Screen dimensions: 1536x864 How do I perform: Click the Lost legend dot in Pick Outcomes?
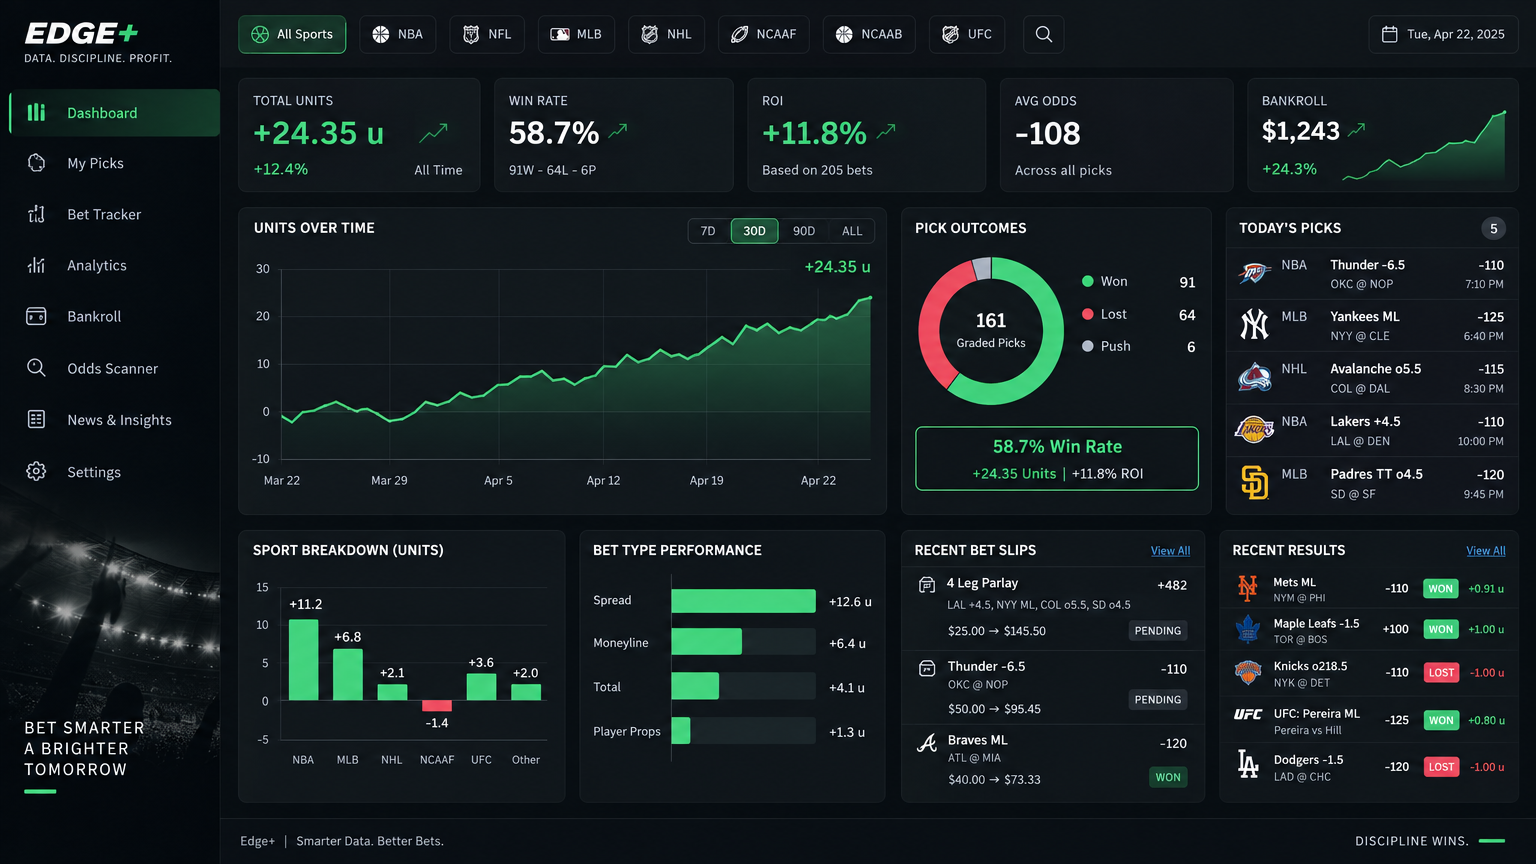click(x=1087, y=314)
